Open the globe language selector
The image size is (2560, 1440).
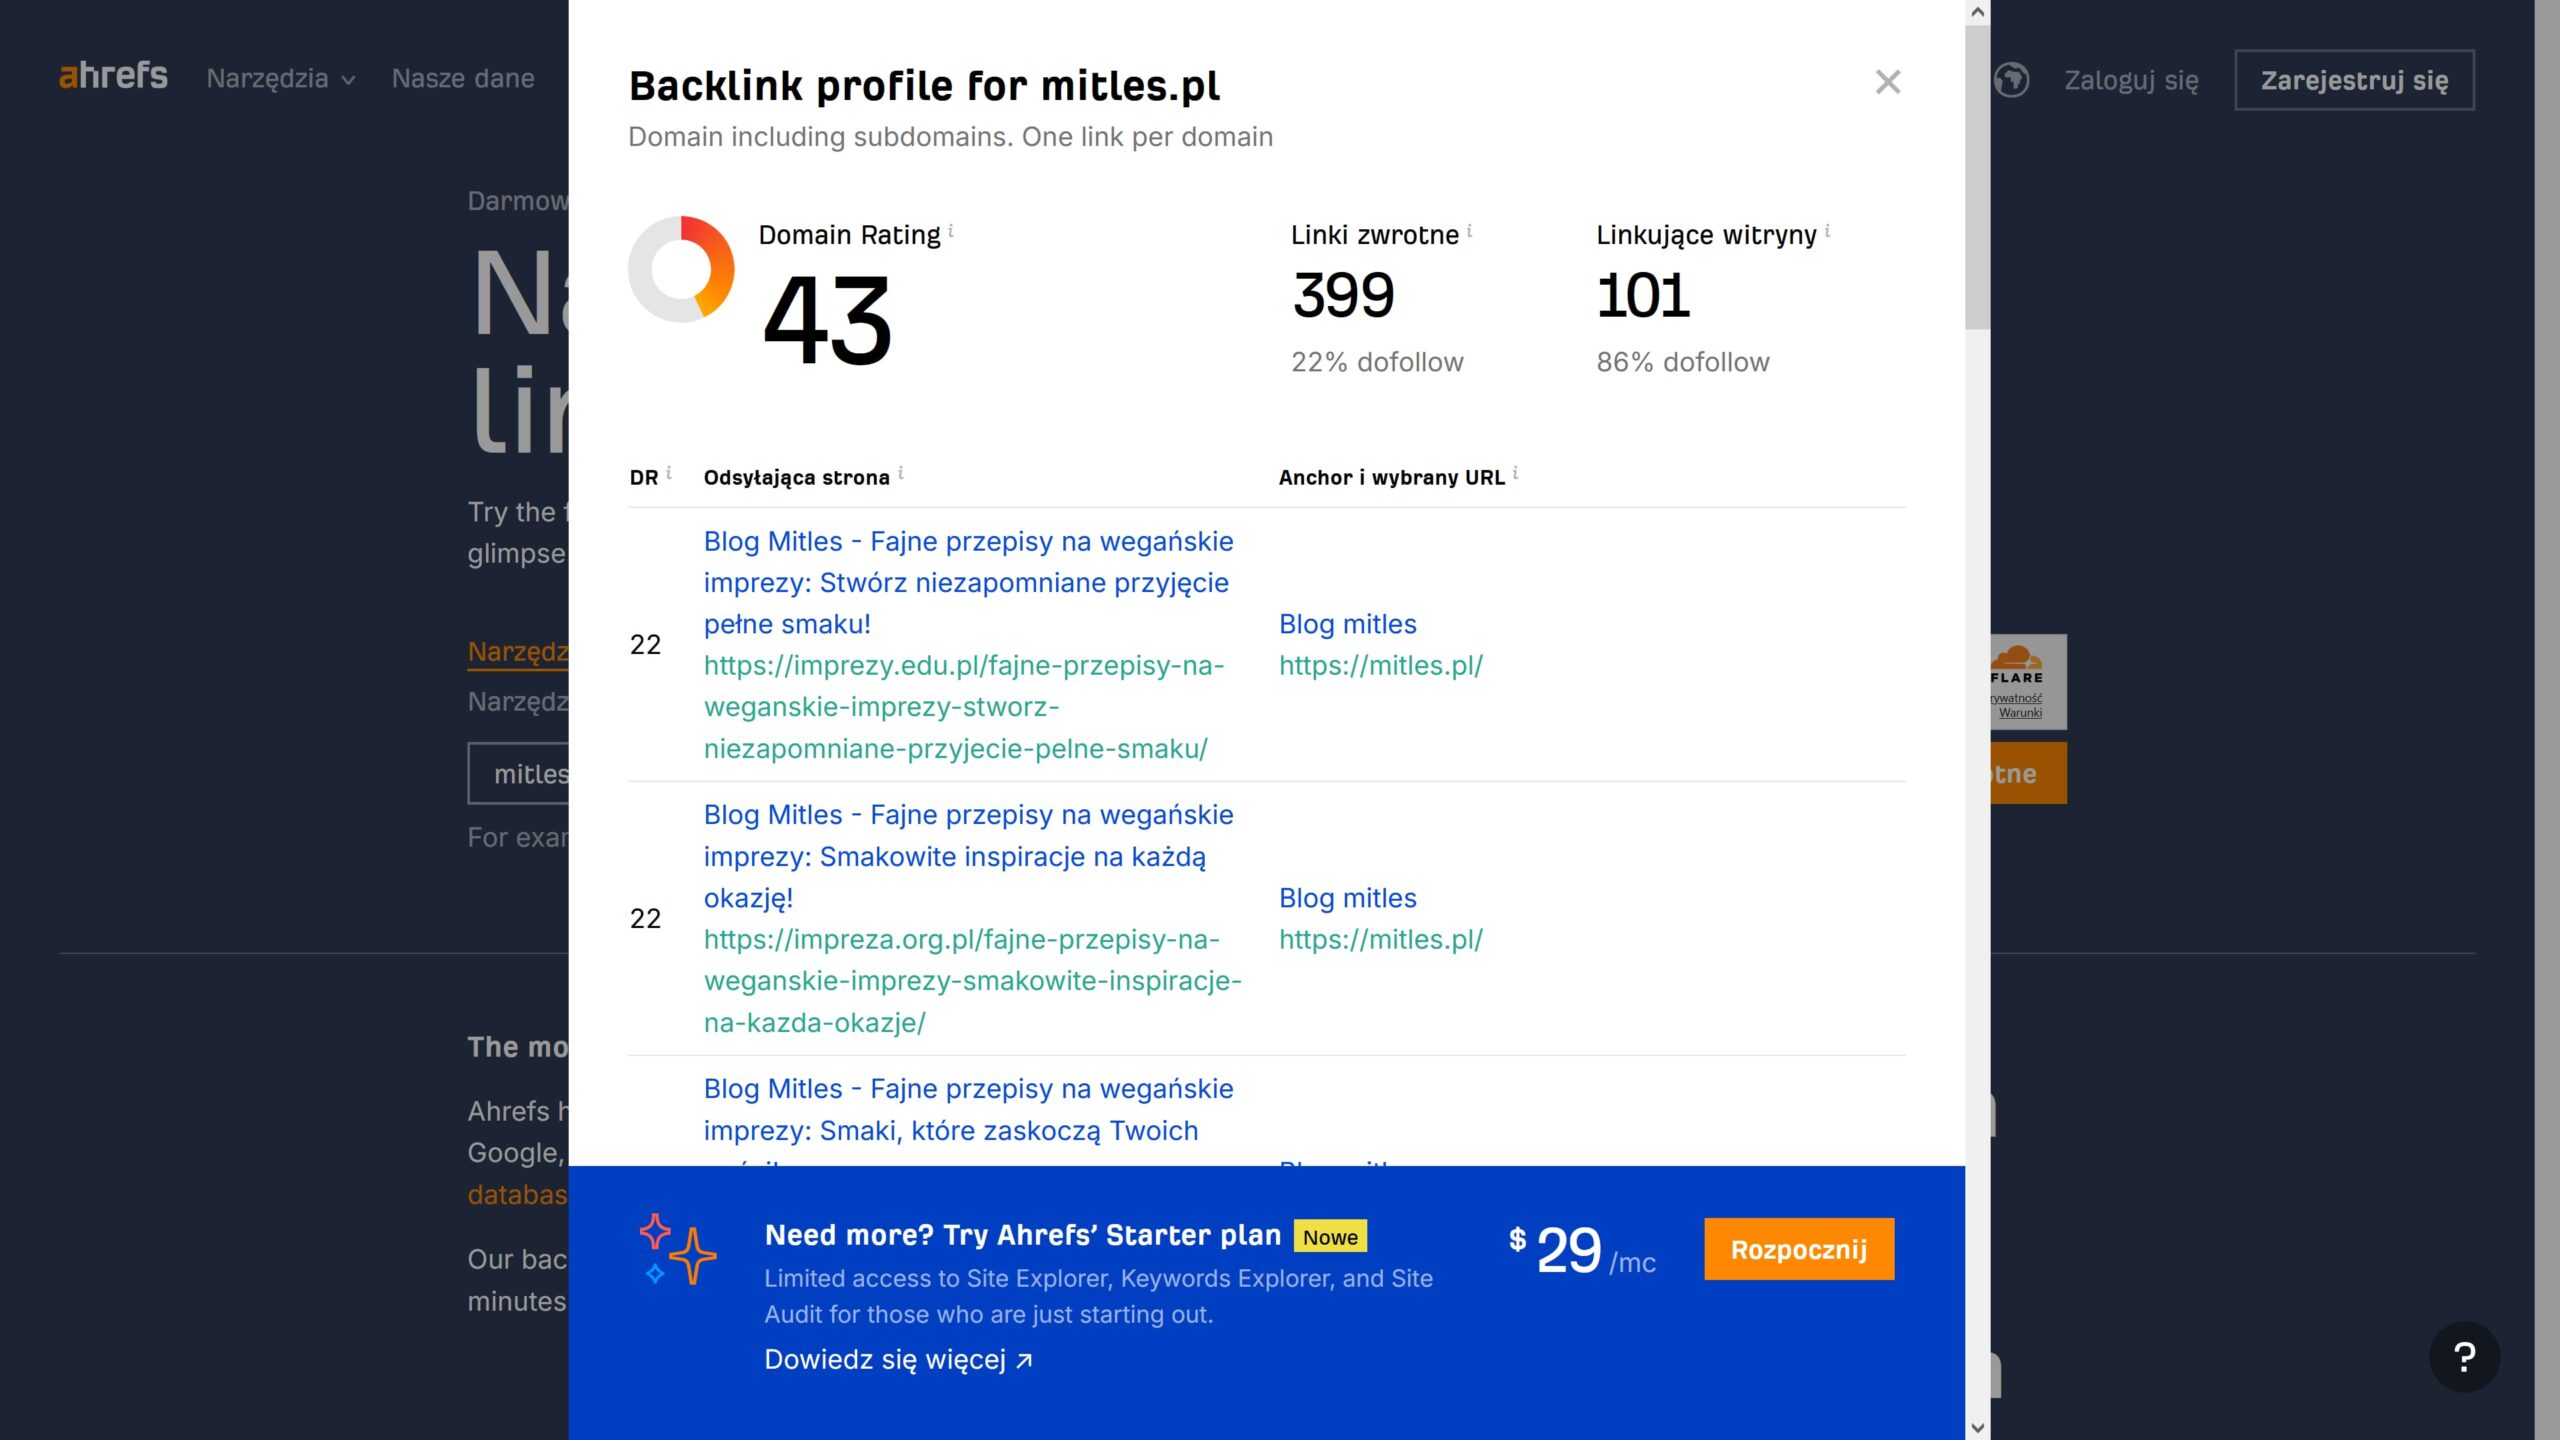(2011, 80)
